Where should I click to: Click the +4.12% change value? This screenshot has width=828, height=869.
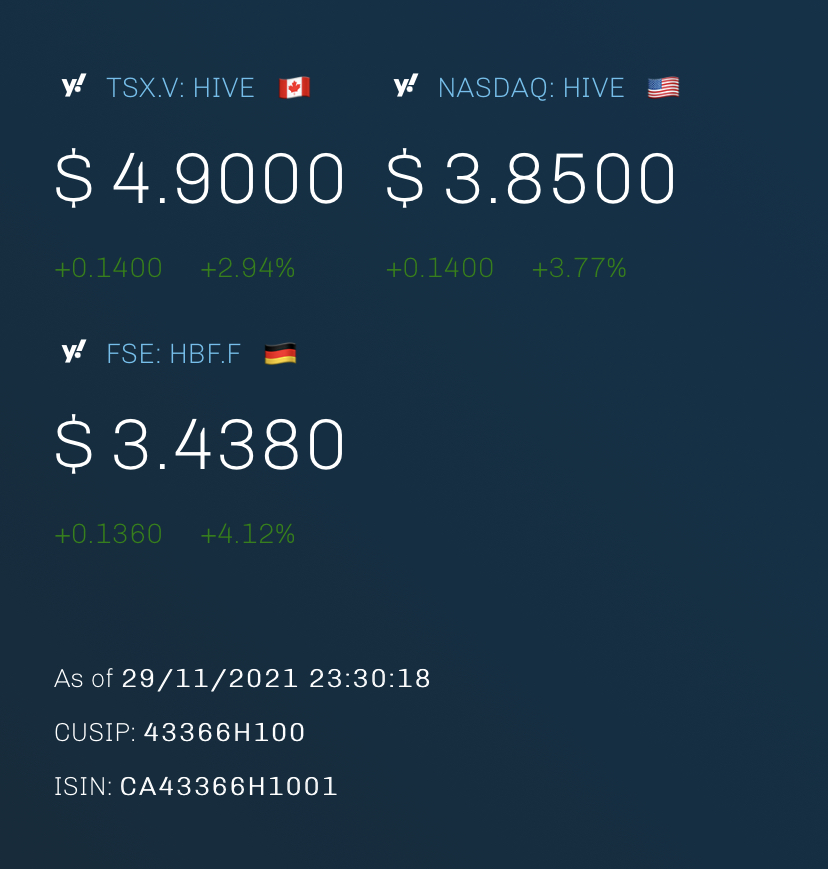point(247,534)
